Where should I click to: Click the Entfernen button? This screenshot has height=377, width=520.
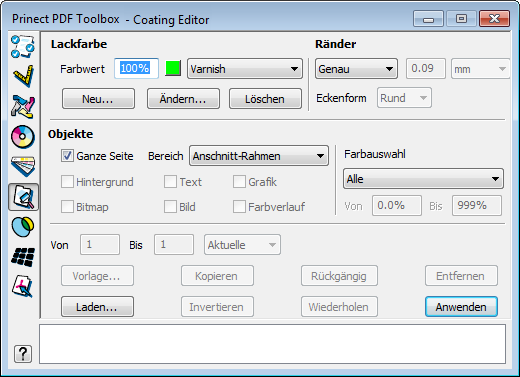point(461,276)
